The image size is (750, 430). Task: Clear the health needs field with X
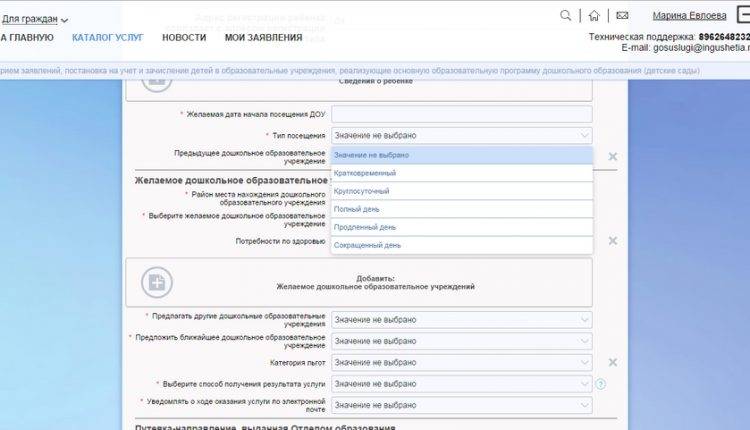point(613,241)
